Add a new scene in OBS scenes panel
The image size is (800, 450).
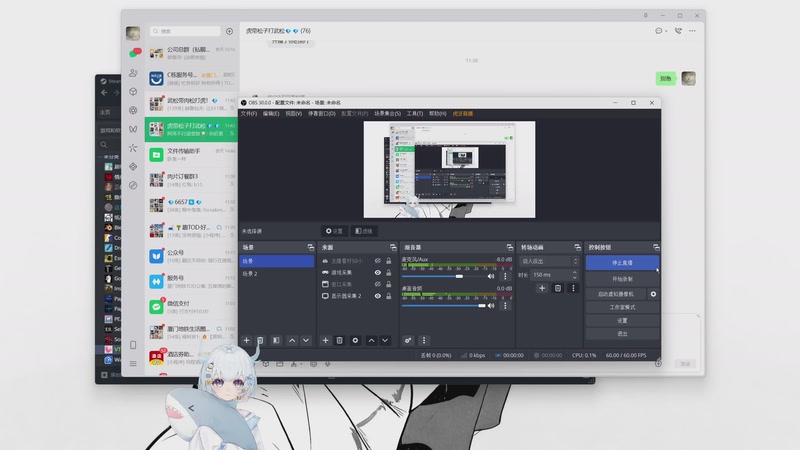click(246, 340)
